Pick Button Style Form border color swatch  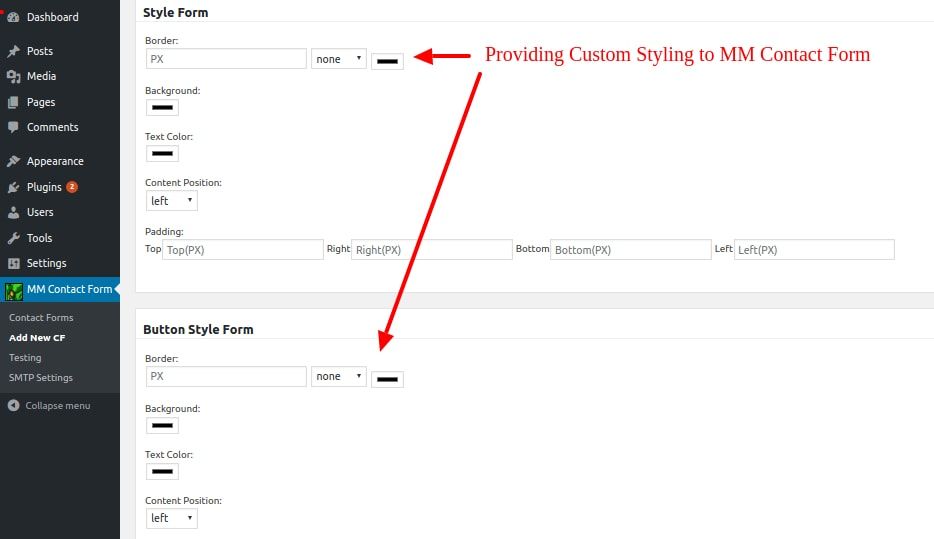[387, 379]
